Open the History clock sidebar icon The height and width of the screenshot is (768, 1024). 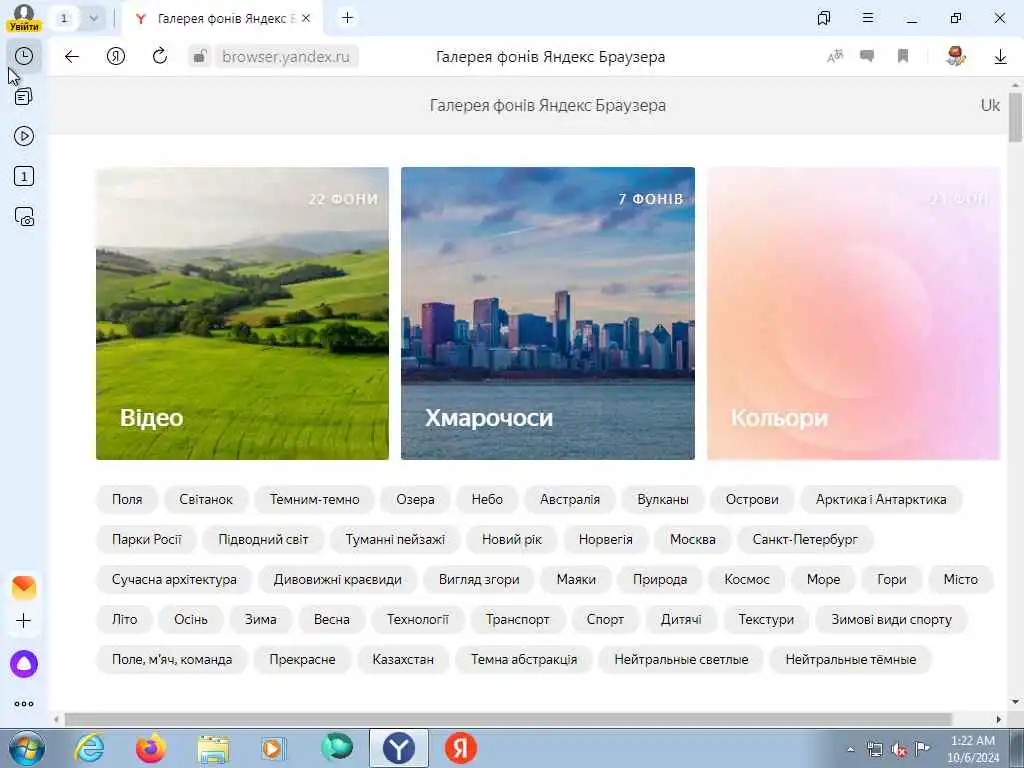(24, 56)
